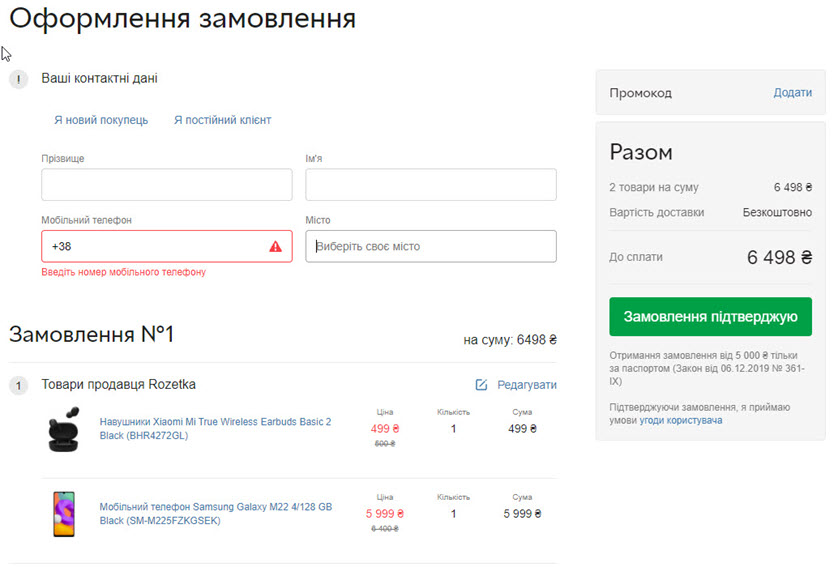
Task: Open the Xiaomi Mi True Wireless Earbuds link
Action: click(x=215, y=429)
